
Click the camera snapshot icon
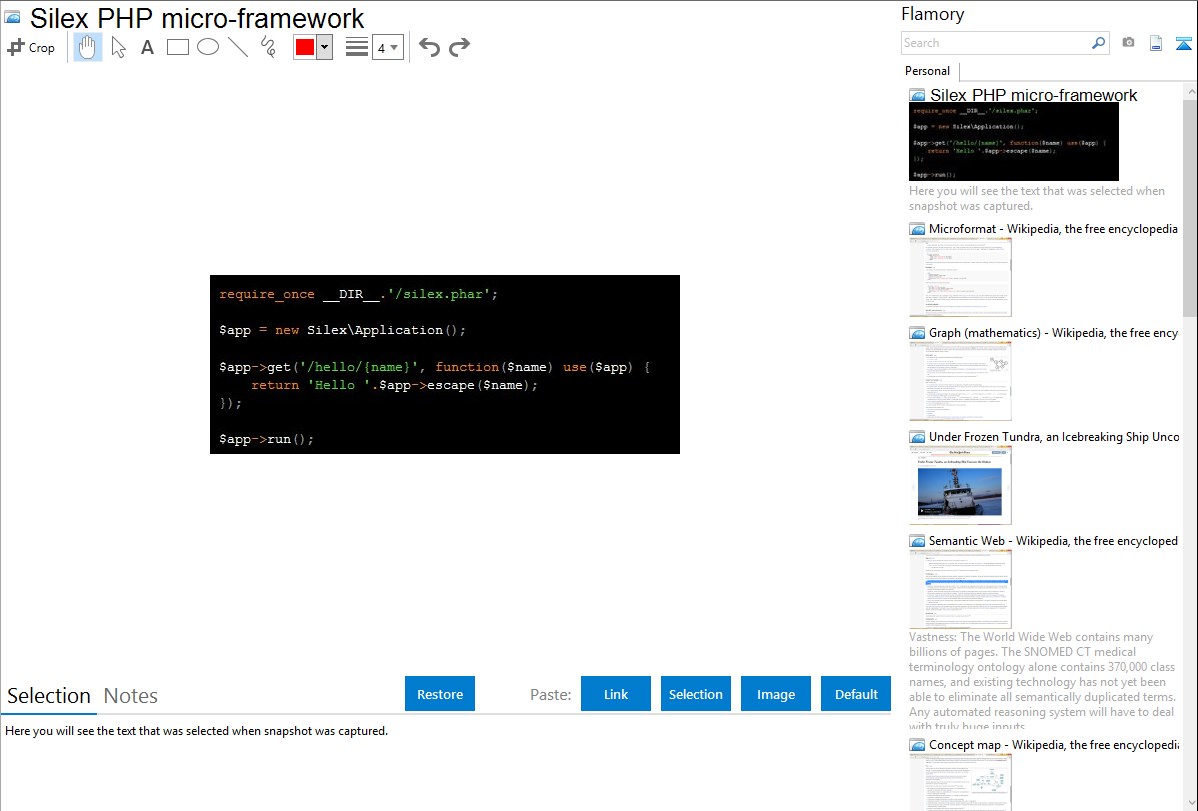1128,43
